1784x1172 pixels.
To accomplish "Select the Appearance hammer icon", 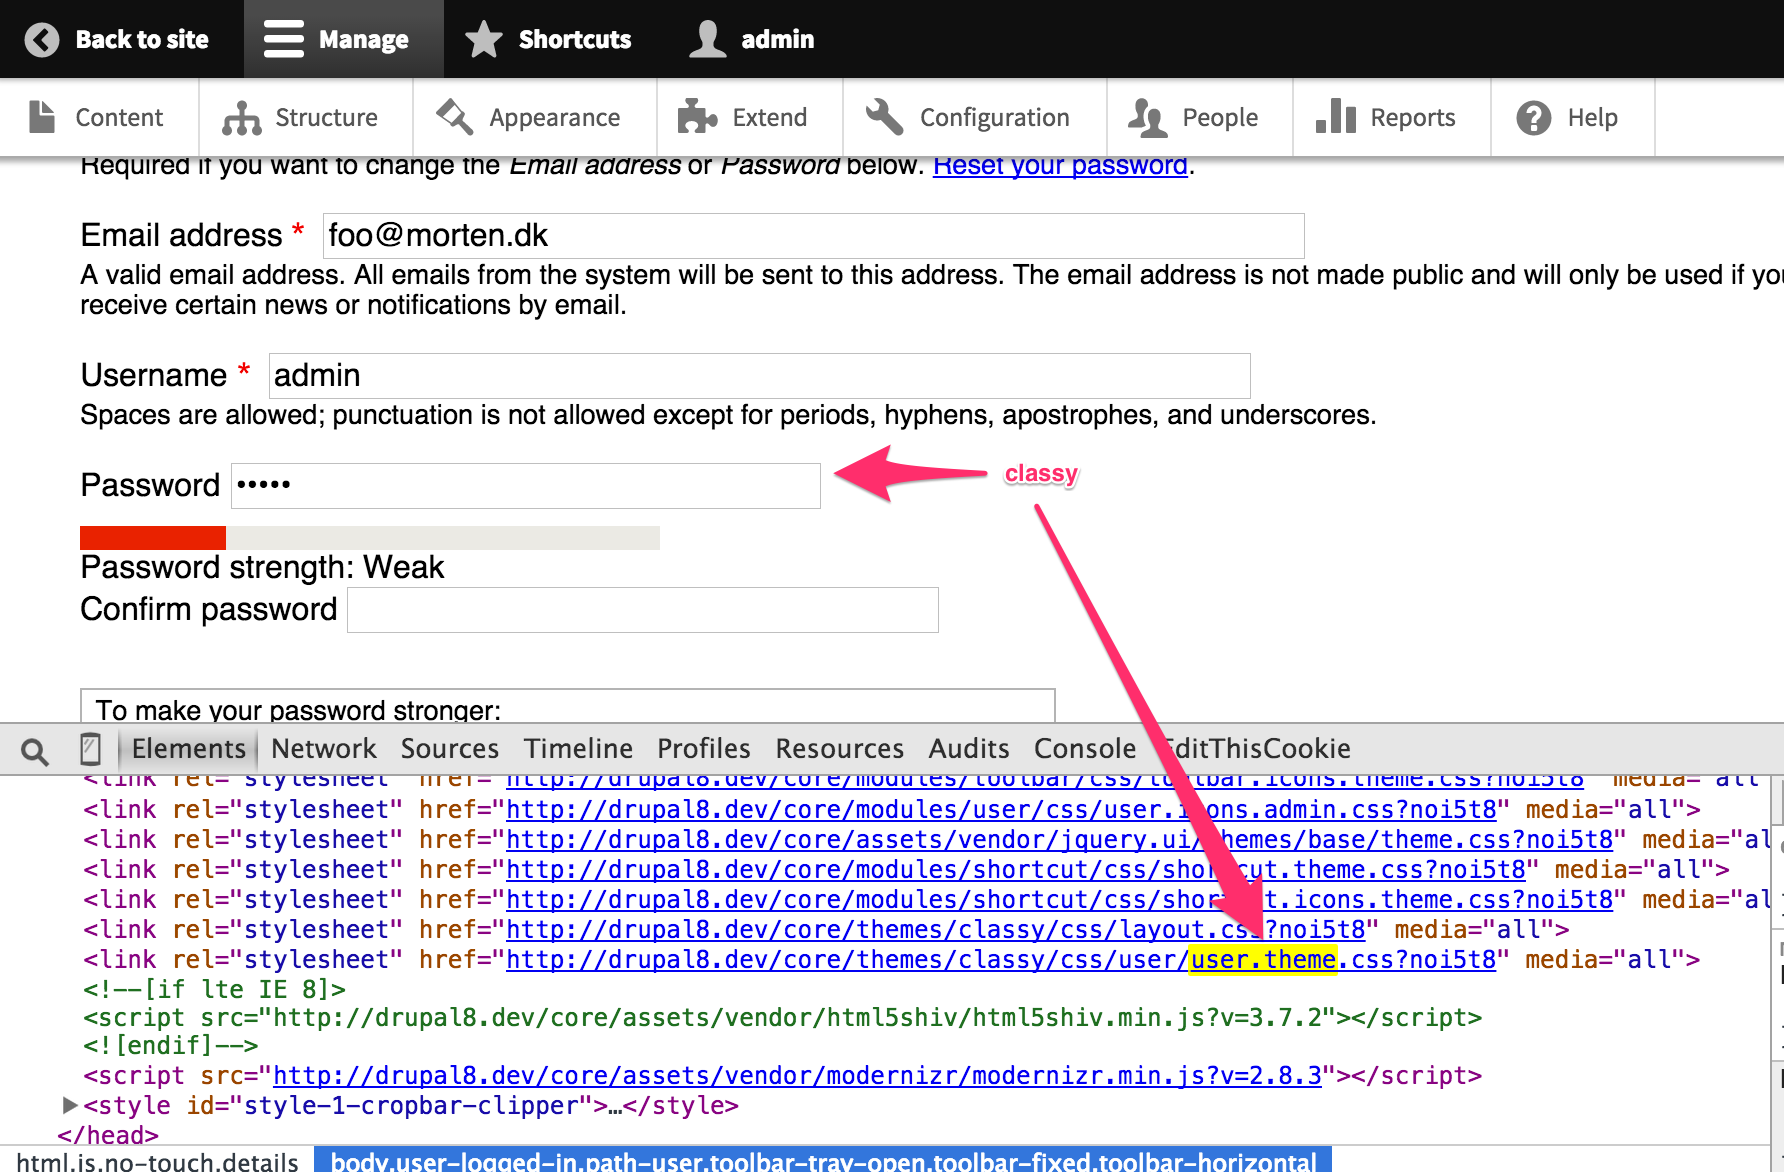I will [453, 117].
